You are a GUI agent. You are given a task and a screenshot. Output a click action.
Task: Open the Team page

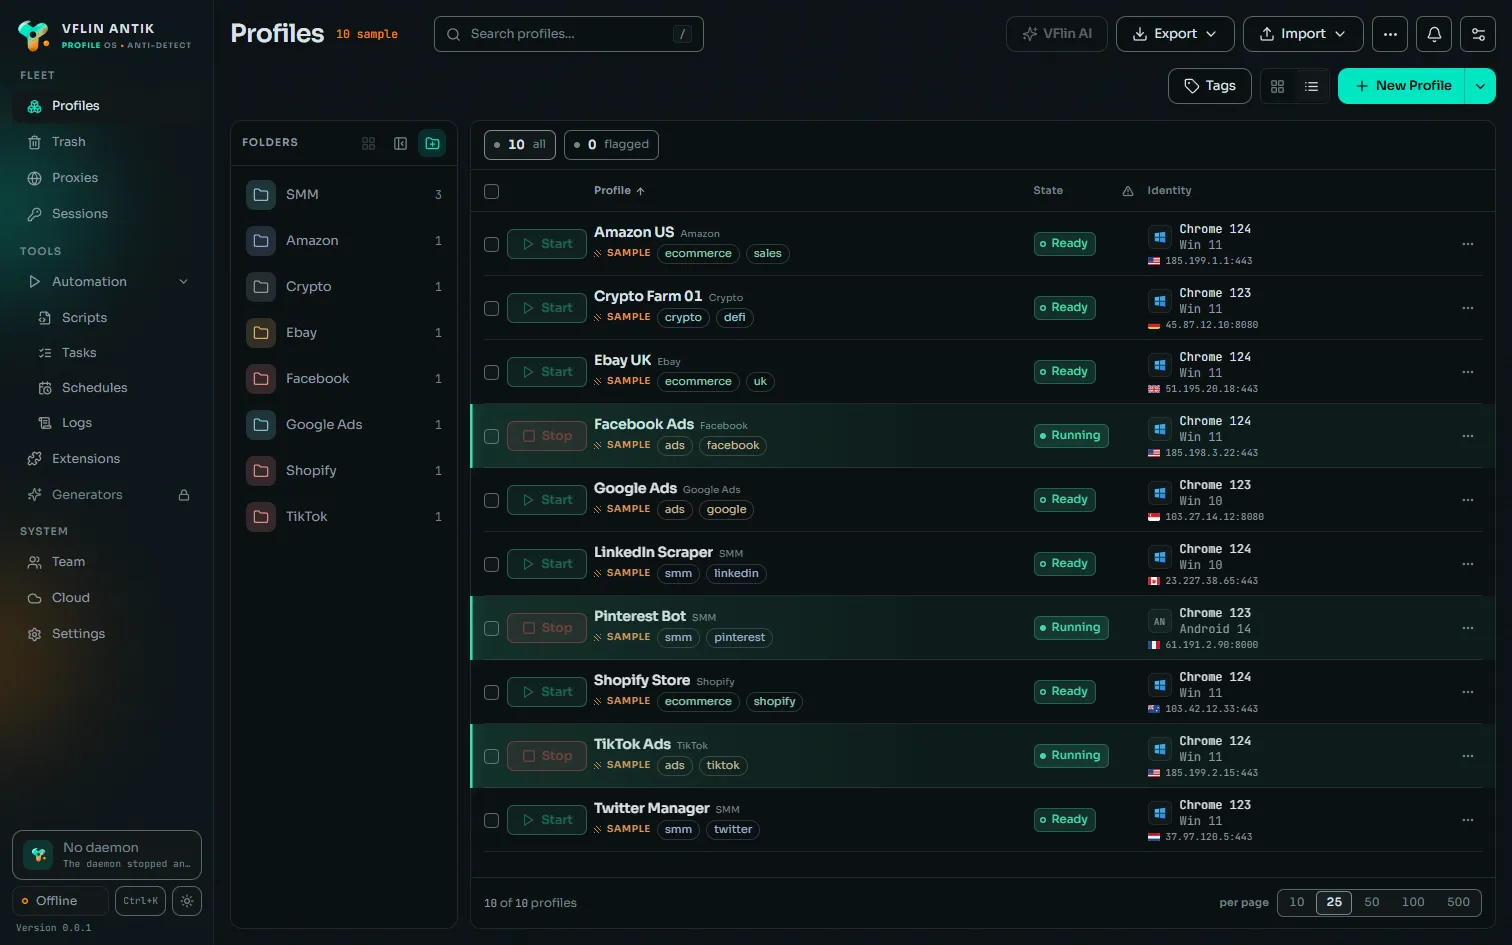click(x=106, y=562)
